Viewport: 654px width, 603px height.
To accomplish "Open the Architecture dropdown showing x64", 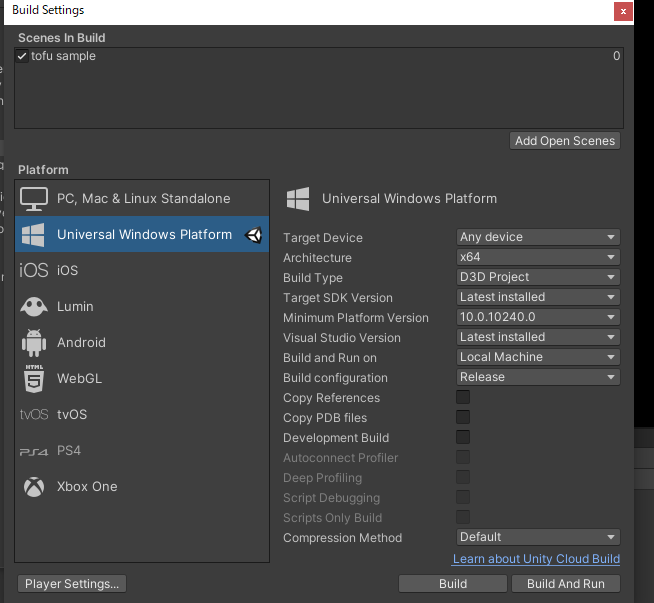I will [x=538, y=257].
